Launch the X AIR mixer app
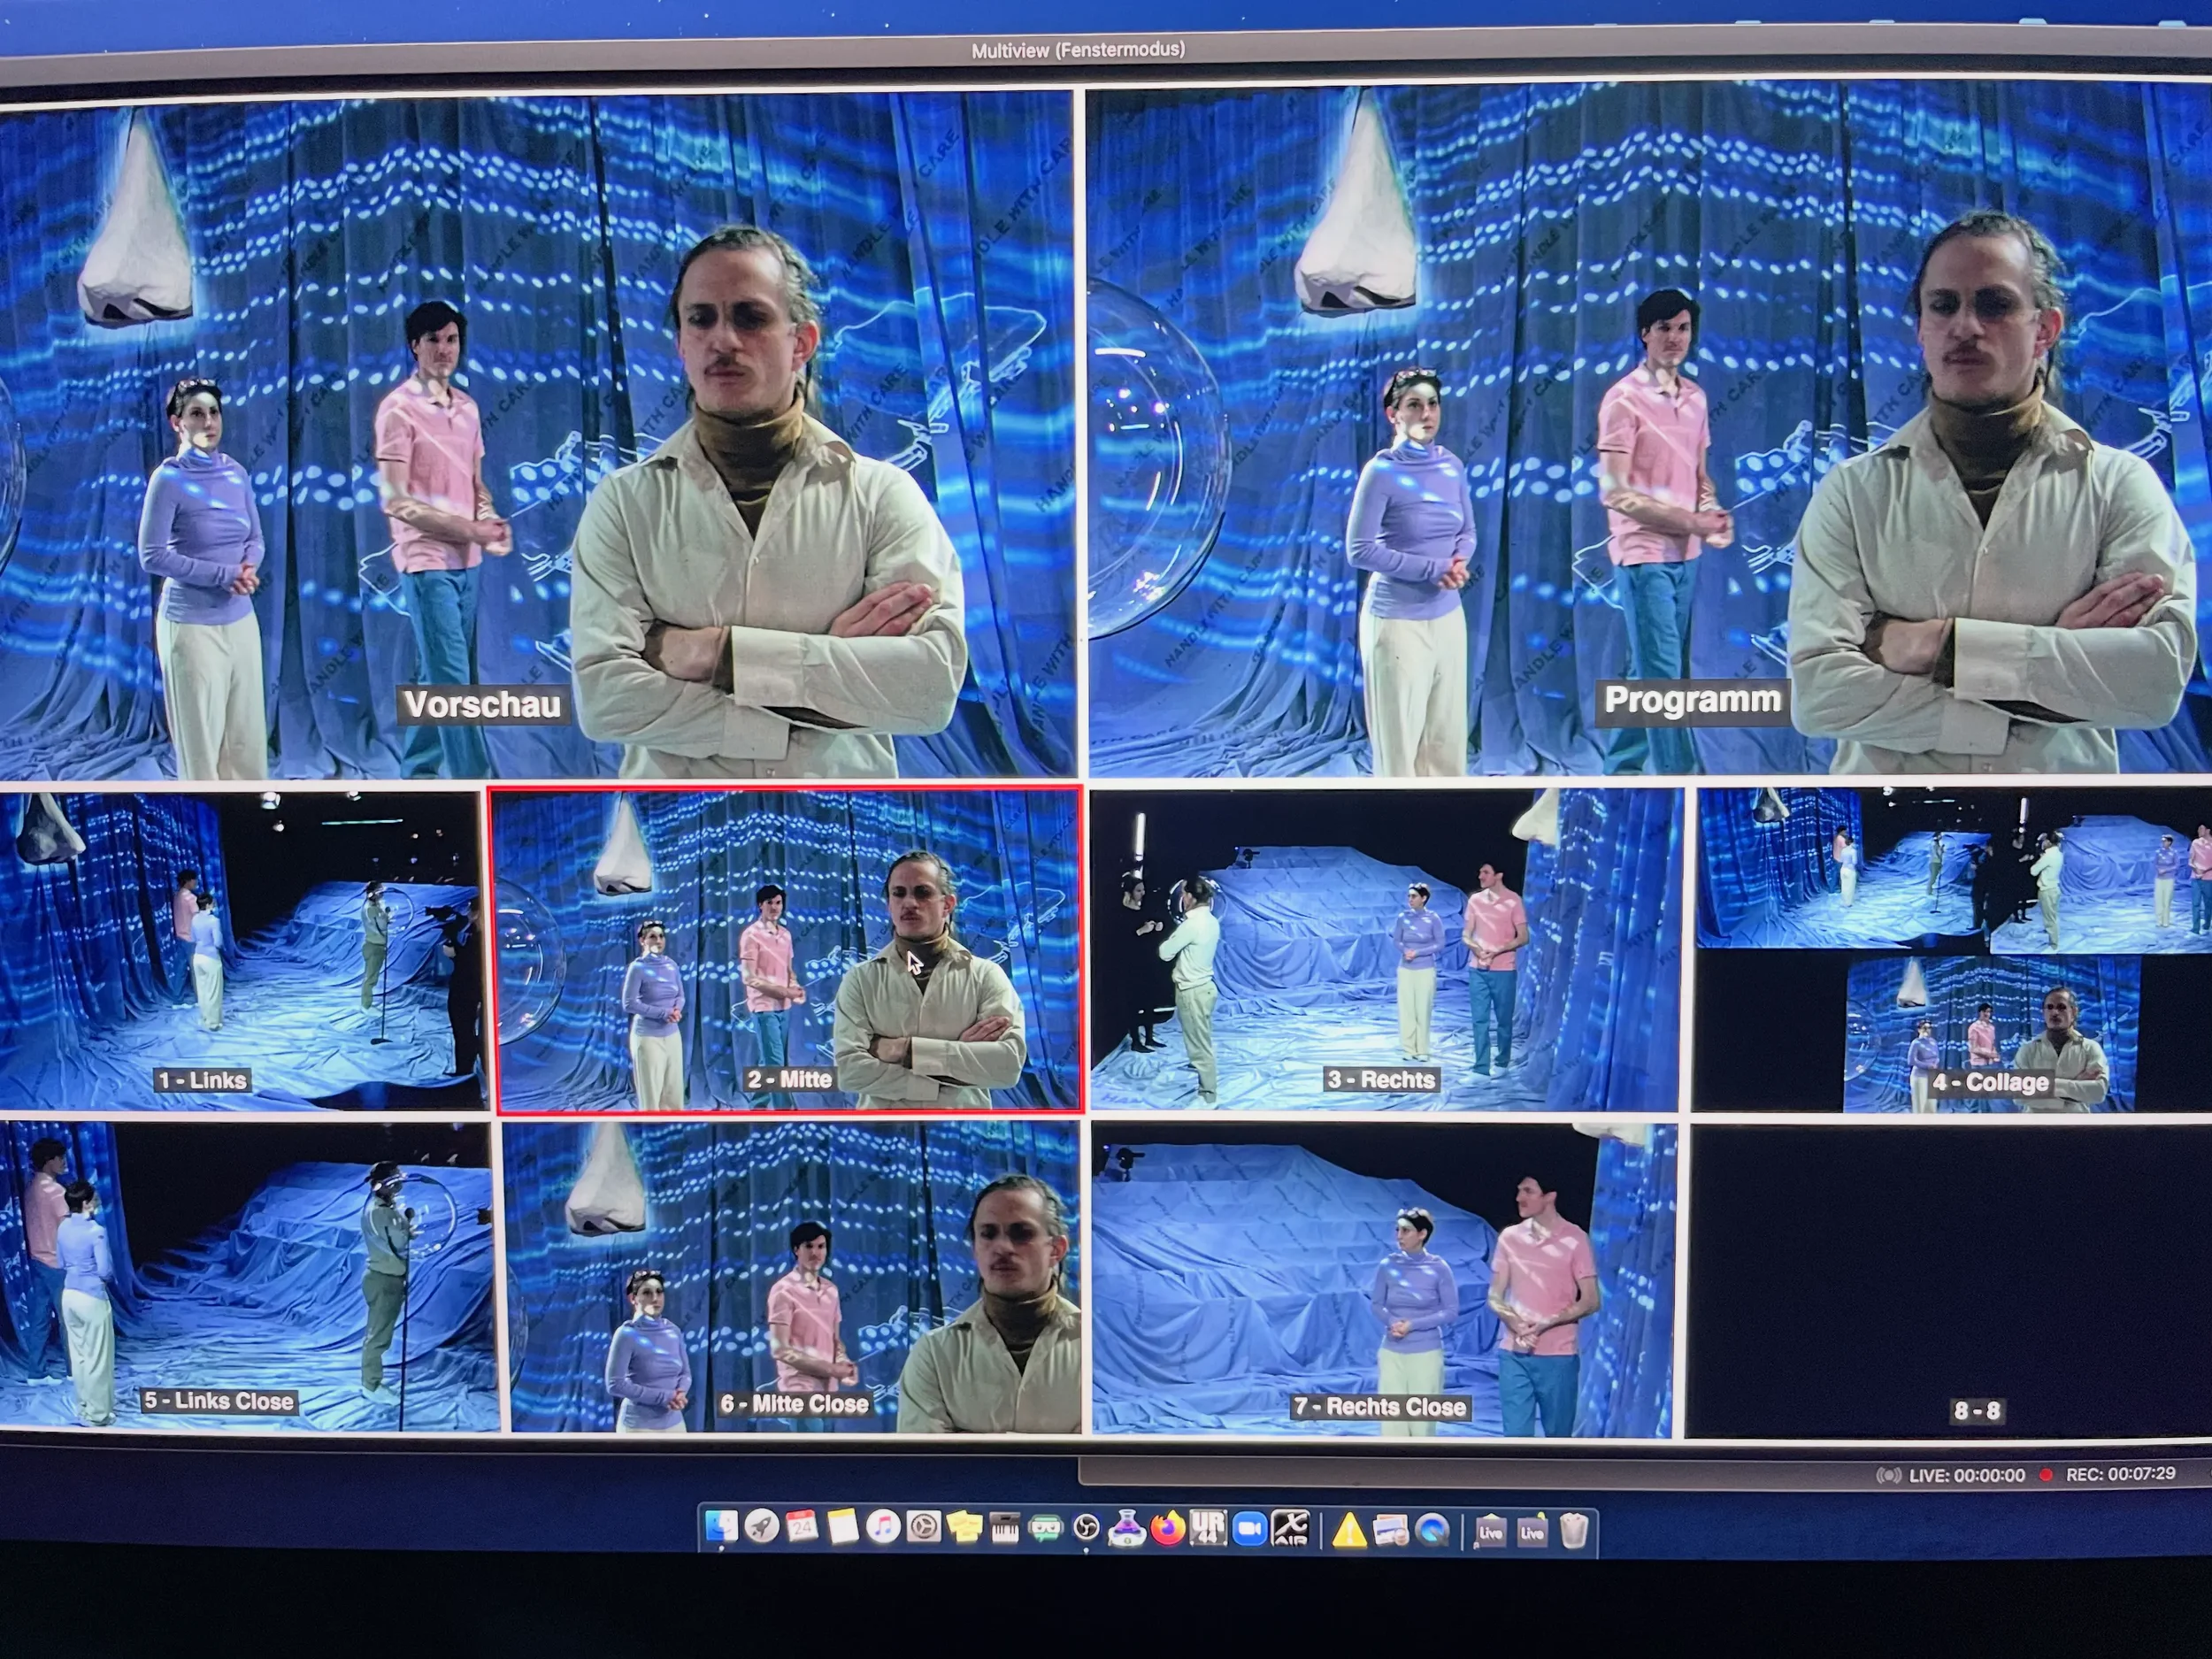 pyautogui.click(x=1290, y=1529)
